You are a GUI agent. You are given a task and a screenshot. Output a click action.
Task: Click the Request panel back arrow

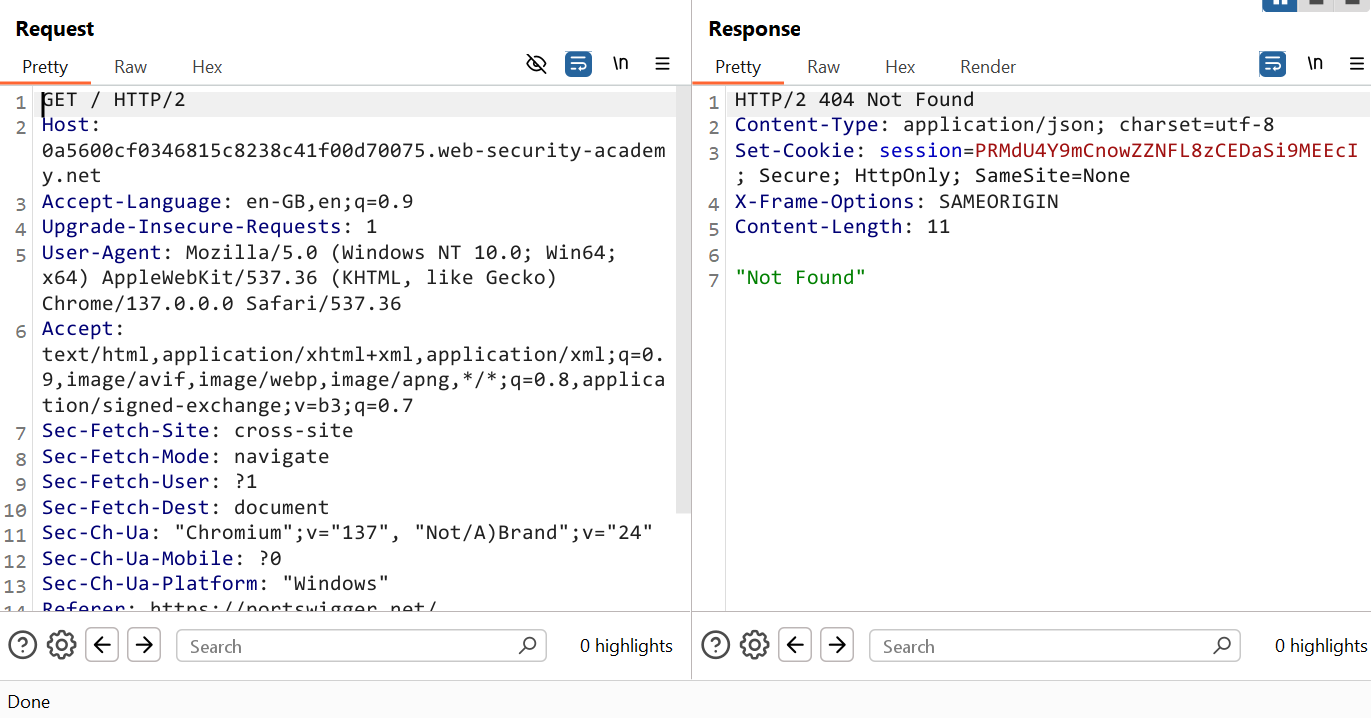point(102,645)
